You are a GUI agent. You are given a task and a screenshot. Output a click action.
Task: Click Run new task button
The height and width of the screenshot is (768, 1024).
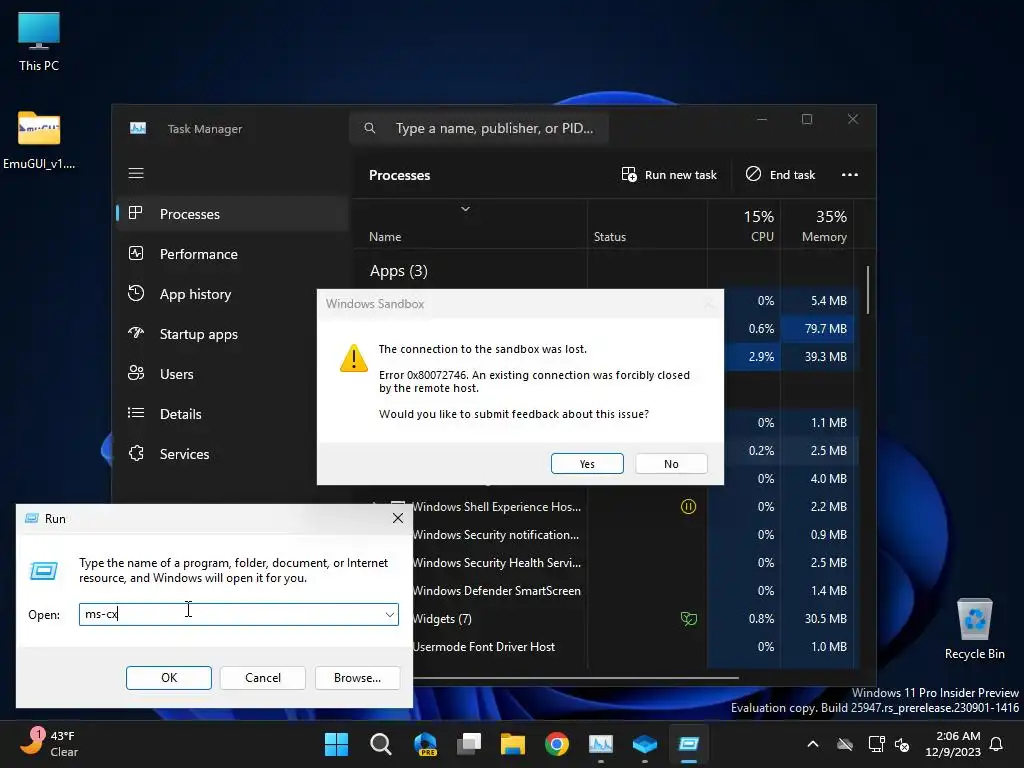pos(669,174)
